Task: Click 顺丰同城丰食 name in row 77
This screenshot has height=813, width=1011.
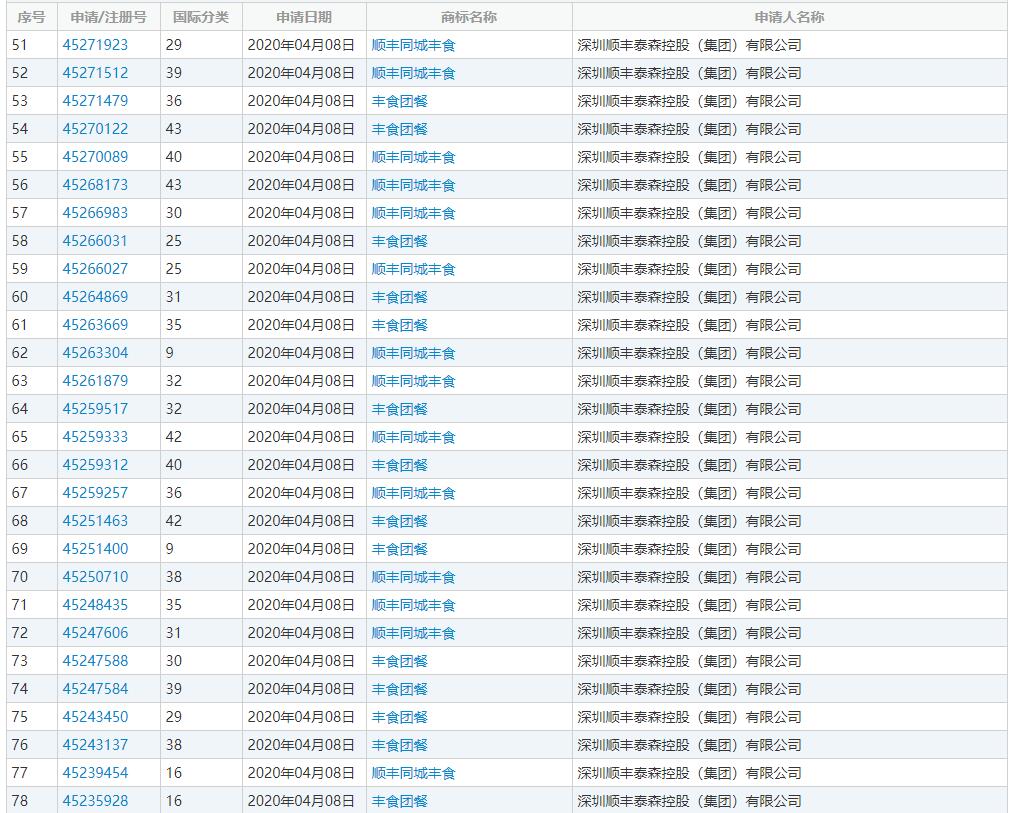Action: pos(413,773)
